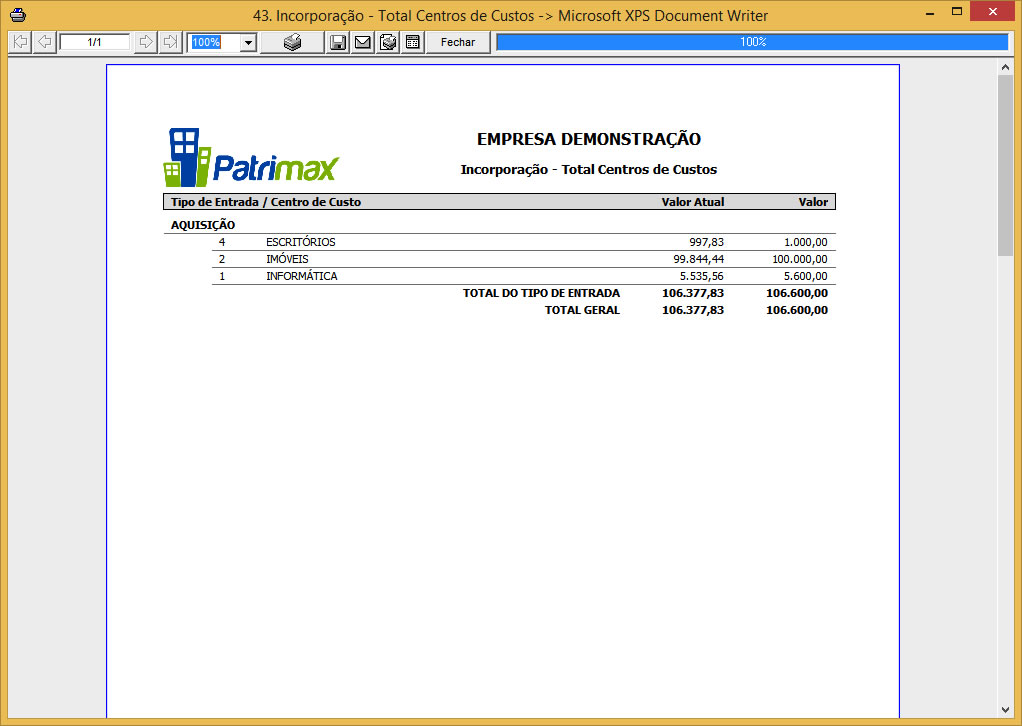Click the TOTAL GERAL label
This screenshot has width=1022, height=726.
pos(582,310)
